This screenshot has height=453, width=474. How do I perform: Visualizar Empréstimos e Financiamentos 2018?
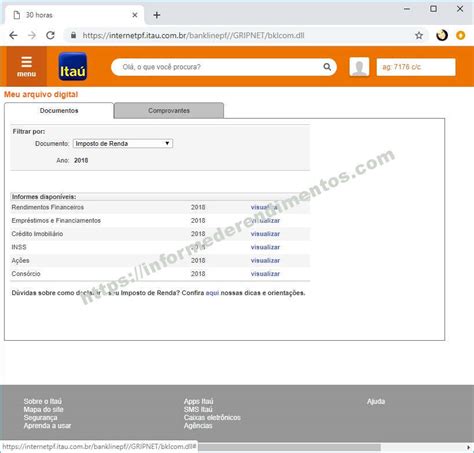coord(265,221)
